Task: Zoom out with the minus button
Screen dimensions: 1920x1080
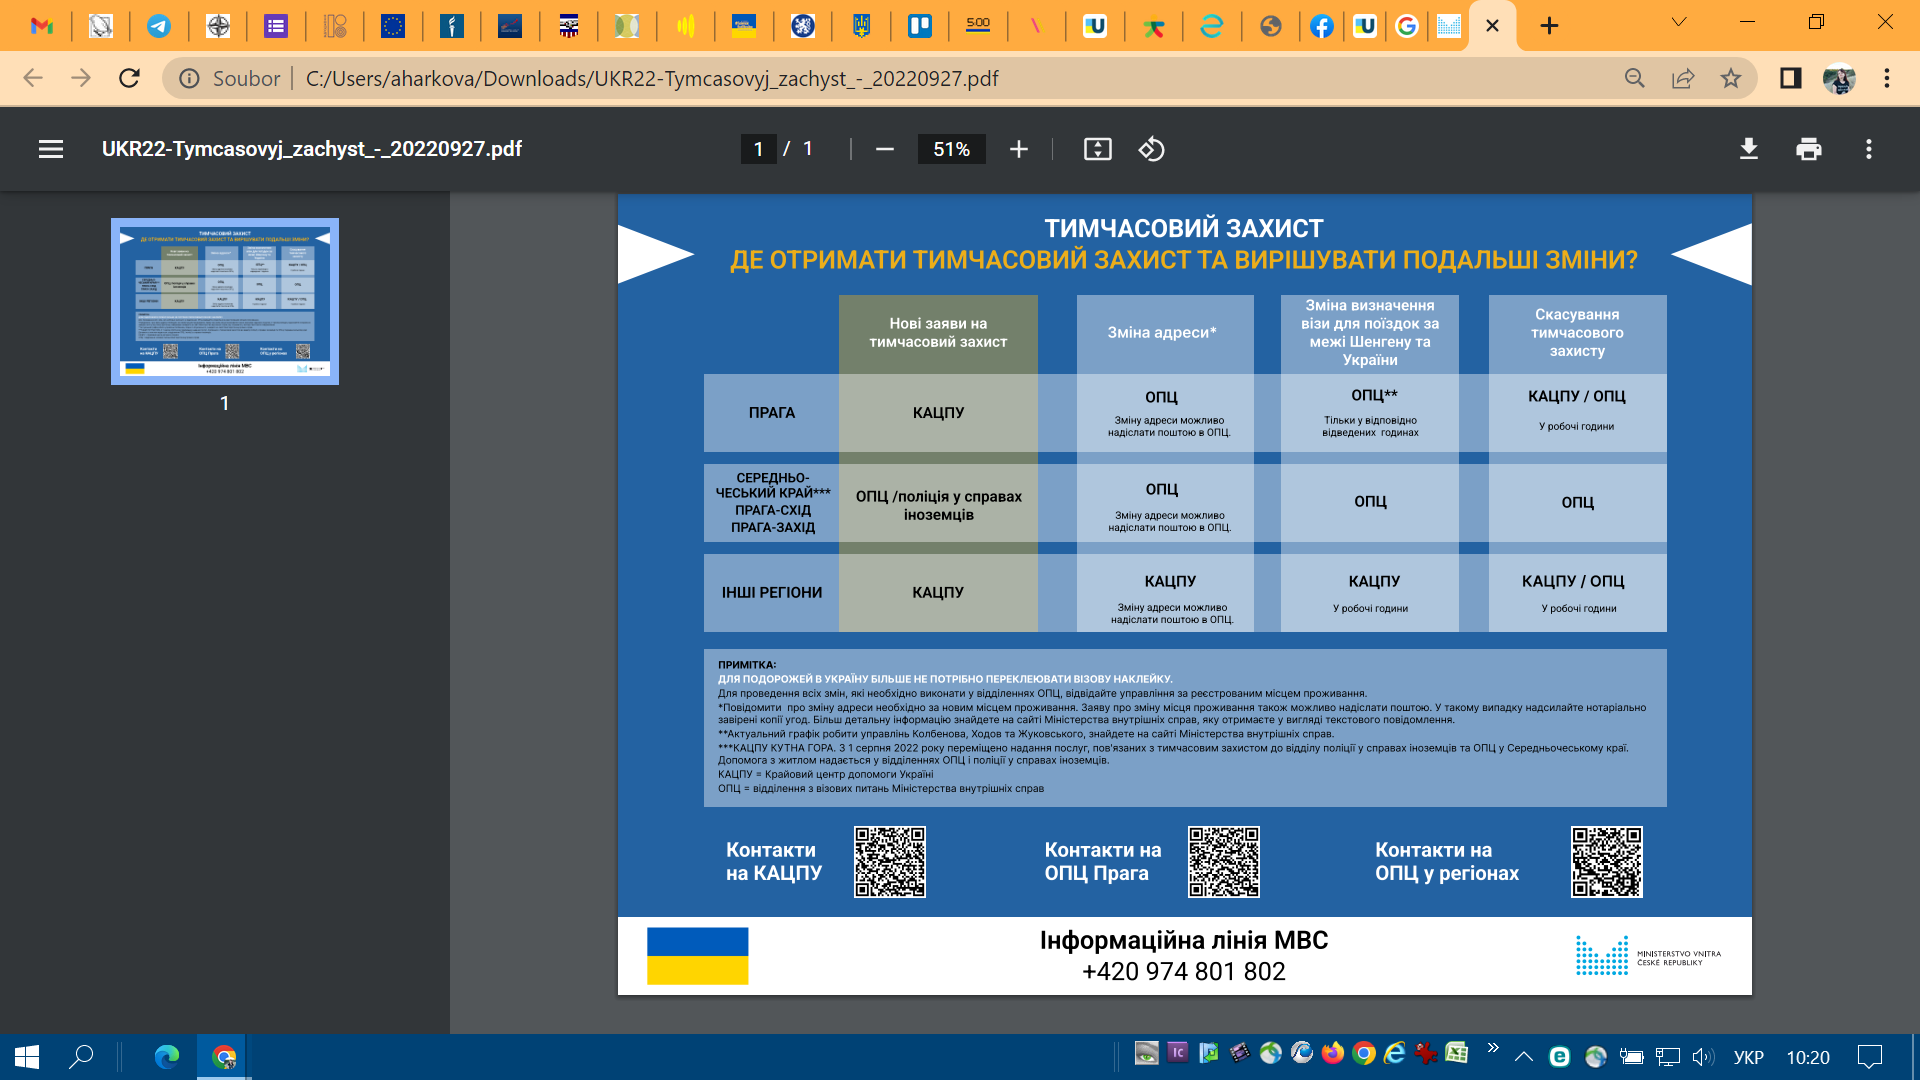Action: click(x=884, y=149)
